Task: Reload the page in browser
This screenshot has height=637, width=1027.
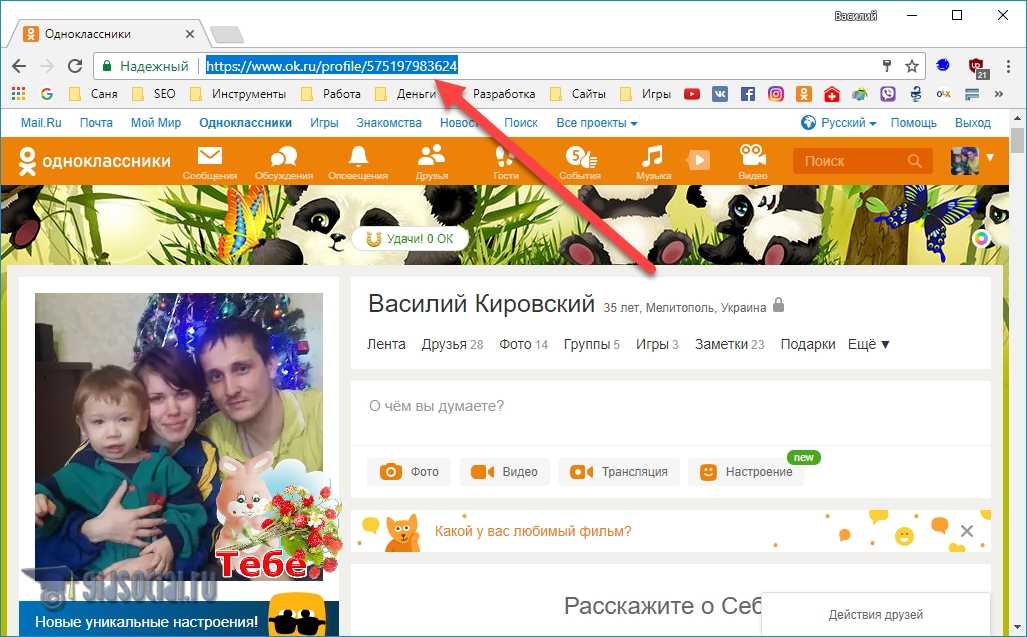Action: (75, 66)
